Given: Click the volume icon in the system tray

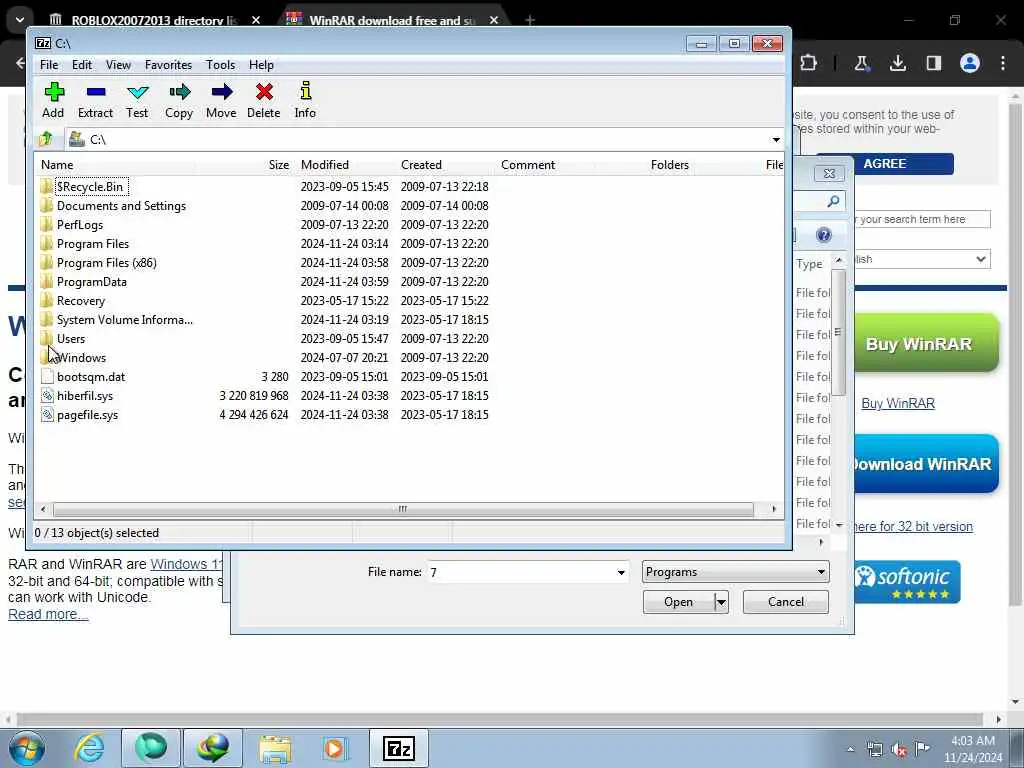Looking at the screenshot, I should click(899, 750).
